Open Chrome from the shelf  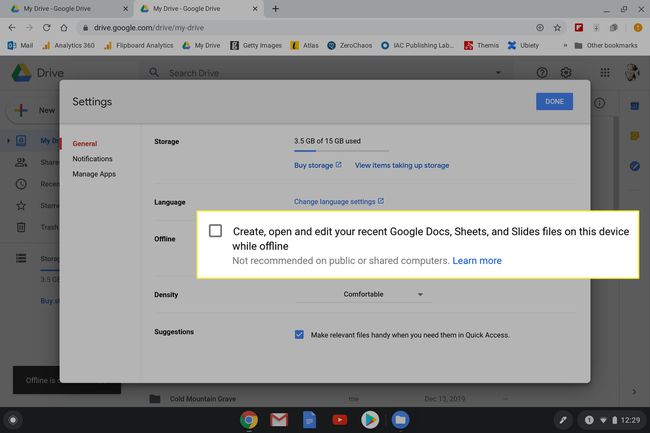[x=249, y=420]
